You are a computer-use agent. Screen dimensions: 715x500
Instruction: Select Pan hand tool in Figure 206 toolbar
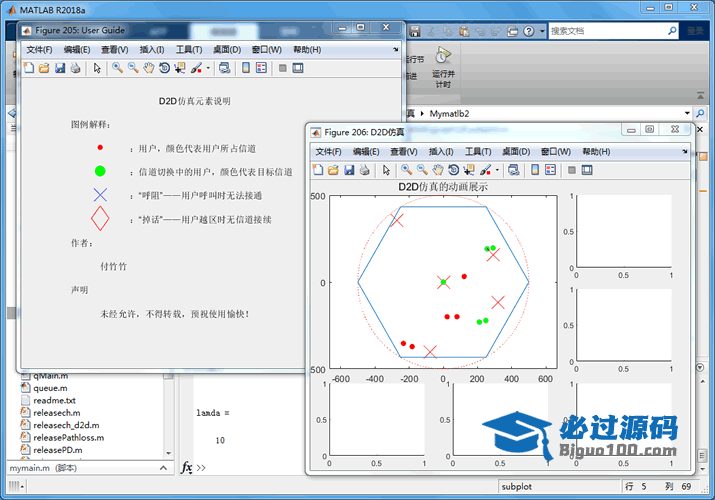click(438, 170)
